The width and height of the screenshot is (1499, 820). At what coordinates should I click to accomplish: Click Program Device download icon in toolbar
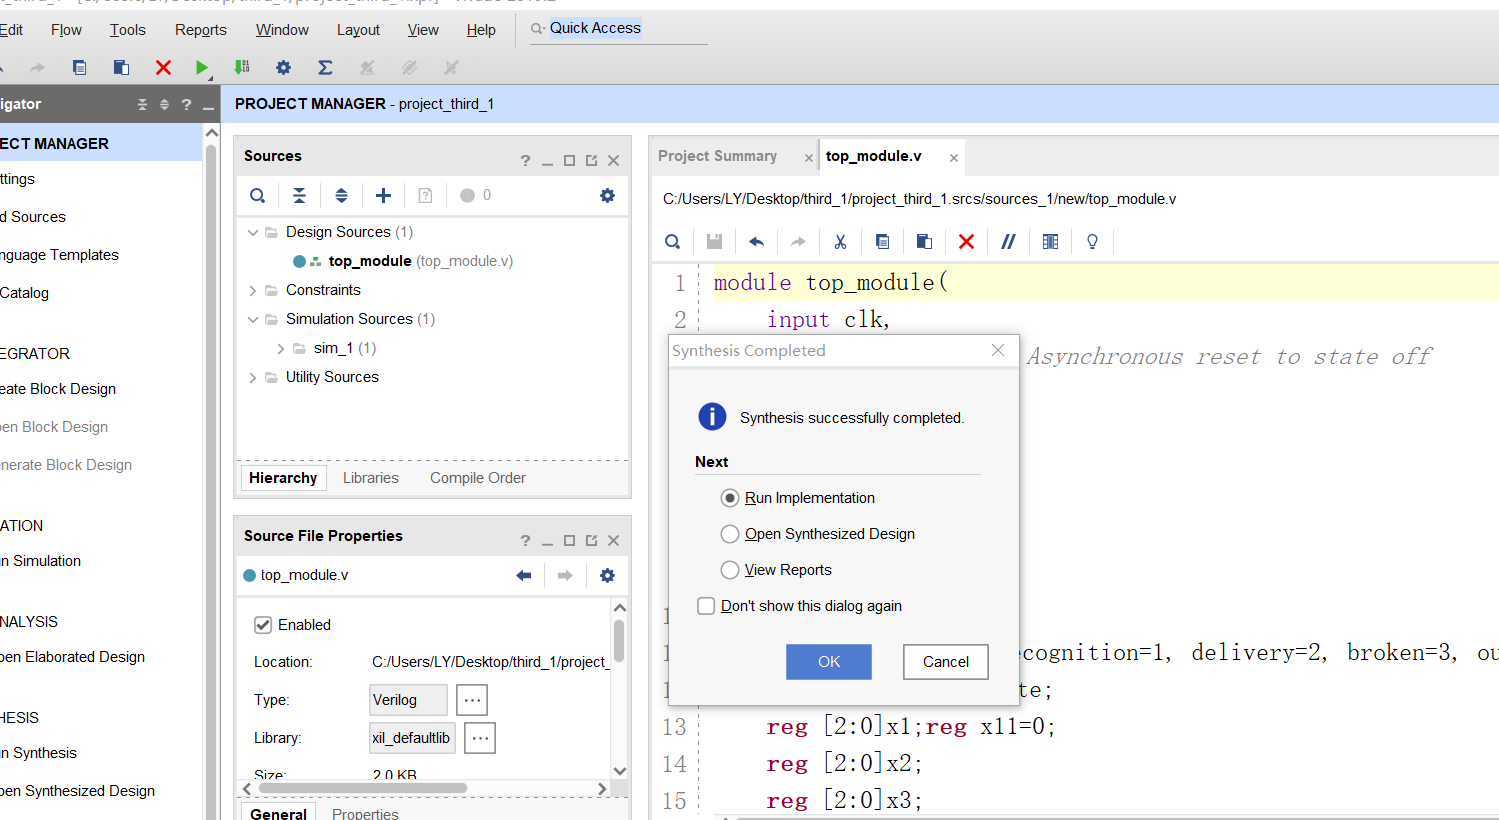point(242,67)
